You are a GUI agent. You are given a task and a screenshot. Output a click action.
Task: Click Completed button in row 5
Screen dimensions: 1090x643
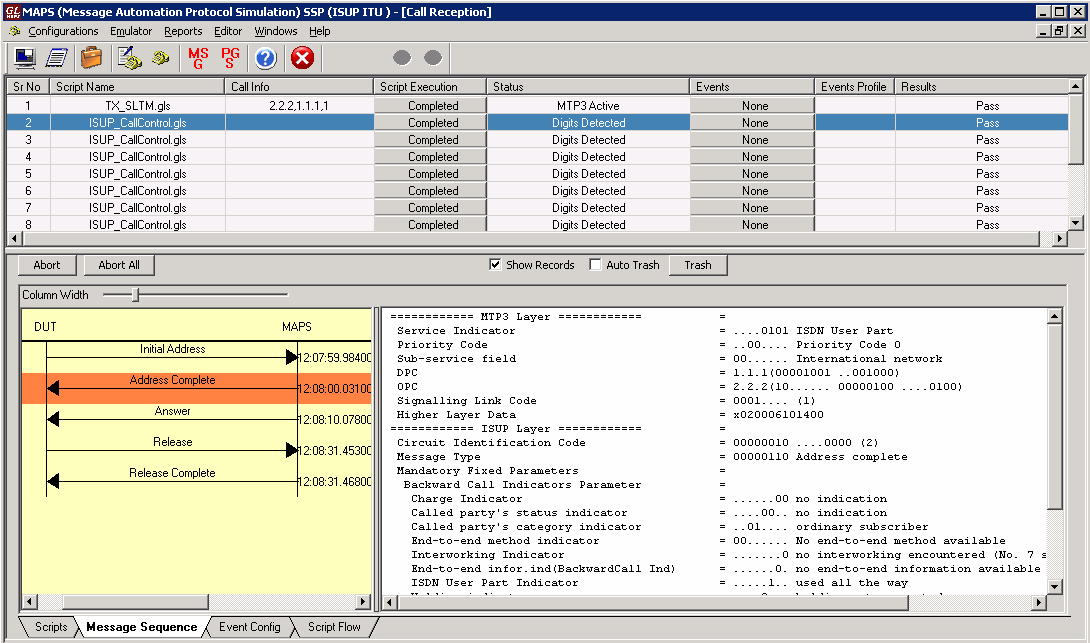click(430, 174)
